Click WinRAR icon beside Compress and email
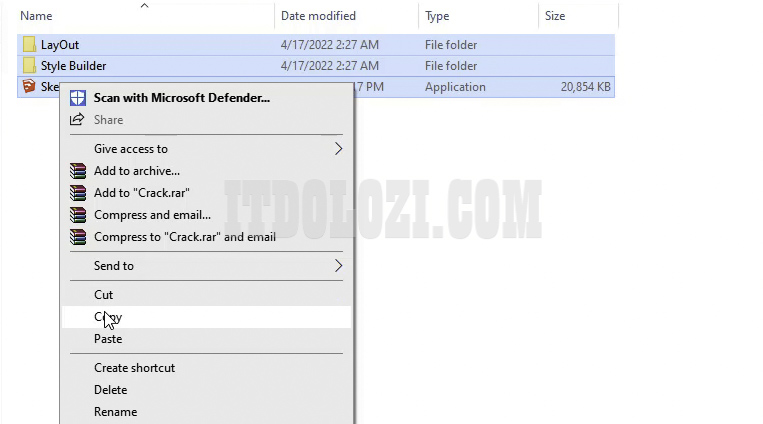The image size is (763, 424). [78, 215]
